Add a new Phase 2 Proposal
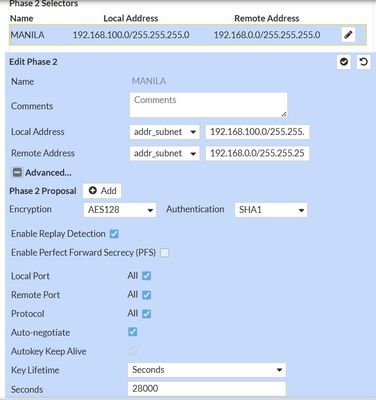 (x=102, y=191)
